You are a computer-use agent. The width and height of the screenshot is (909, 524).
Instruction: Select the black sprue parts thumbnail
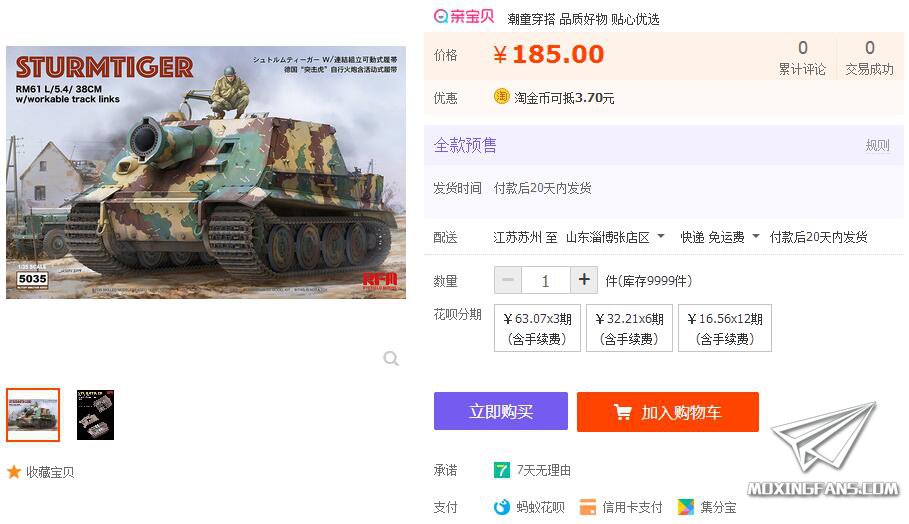tap(96, 415)
